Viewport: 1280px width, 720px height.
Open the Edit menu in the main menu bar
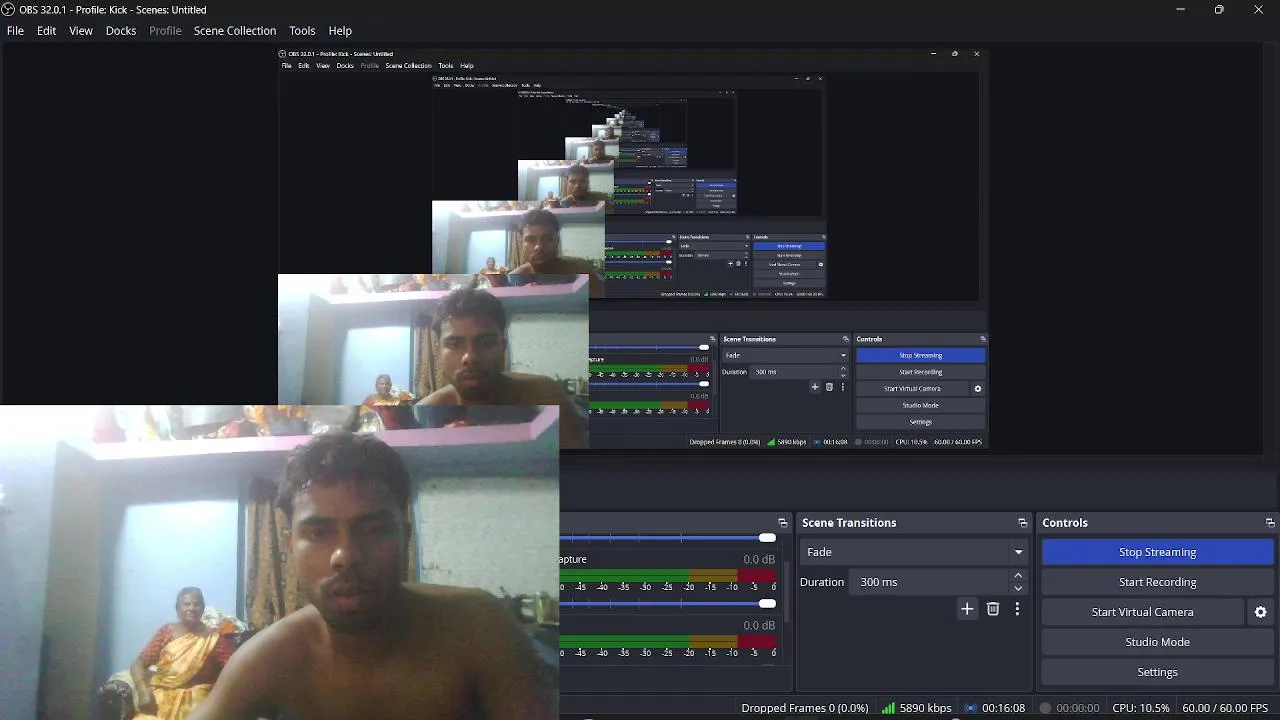(46, 31)
